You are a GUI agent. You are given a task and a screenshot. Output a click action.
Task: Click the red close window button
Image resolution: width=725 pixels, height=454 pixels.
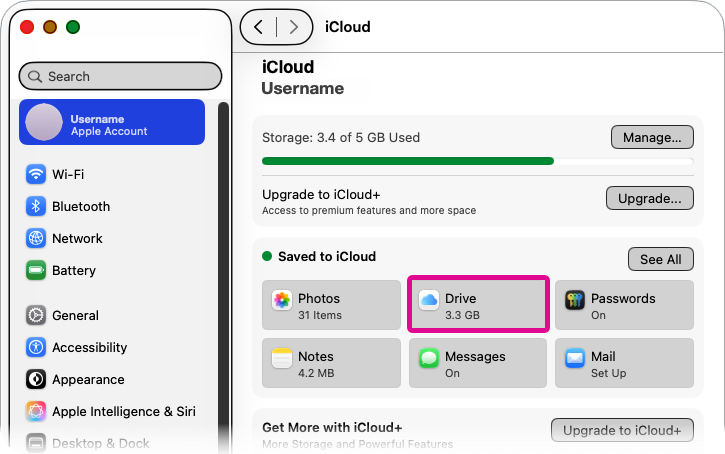(27, 27)
